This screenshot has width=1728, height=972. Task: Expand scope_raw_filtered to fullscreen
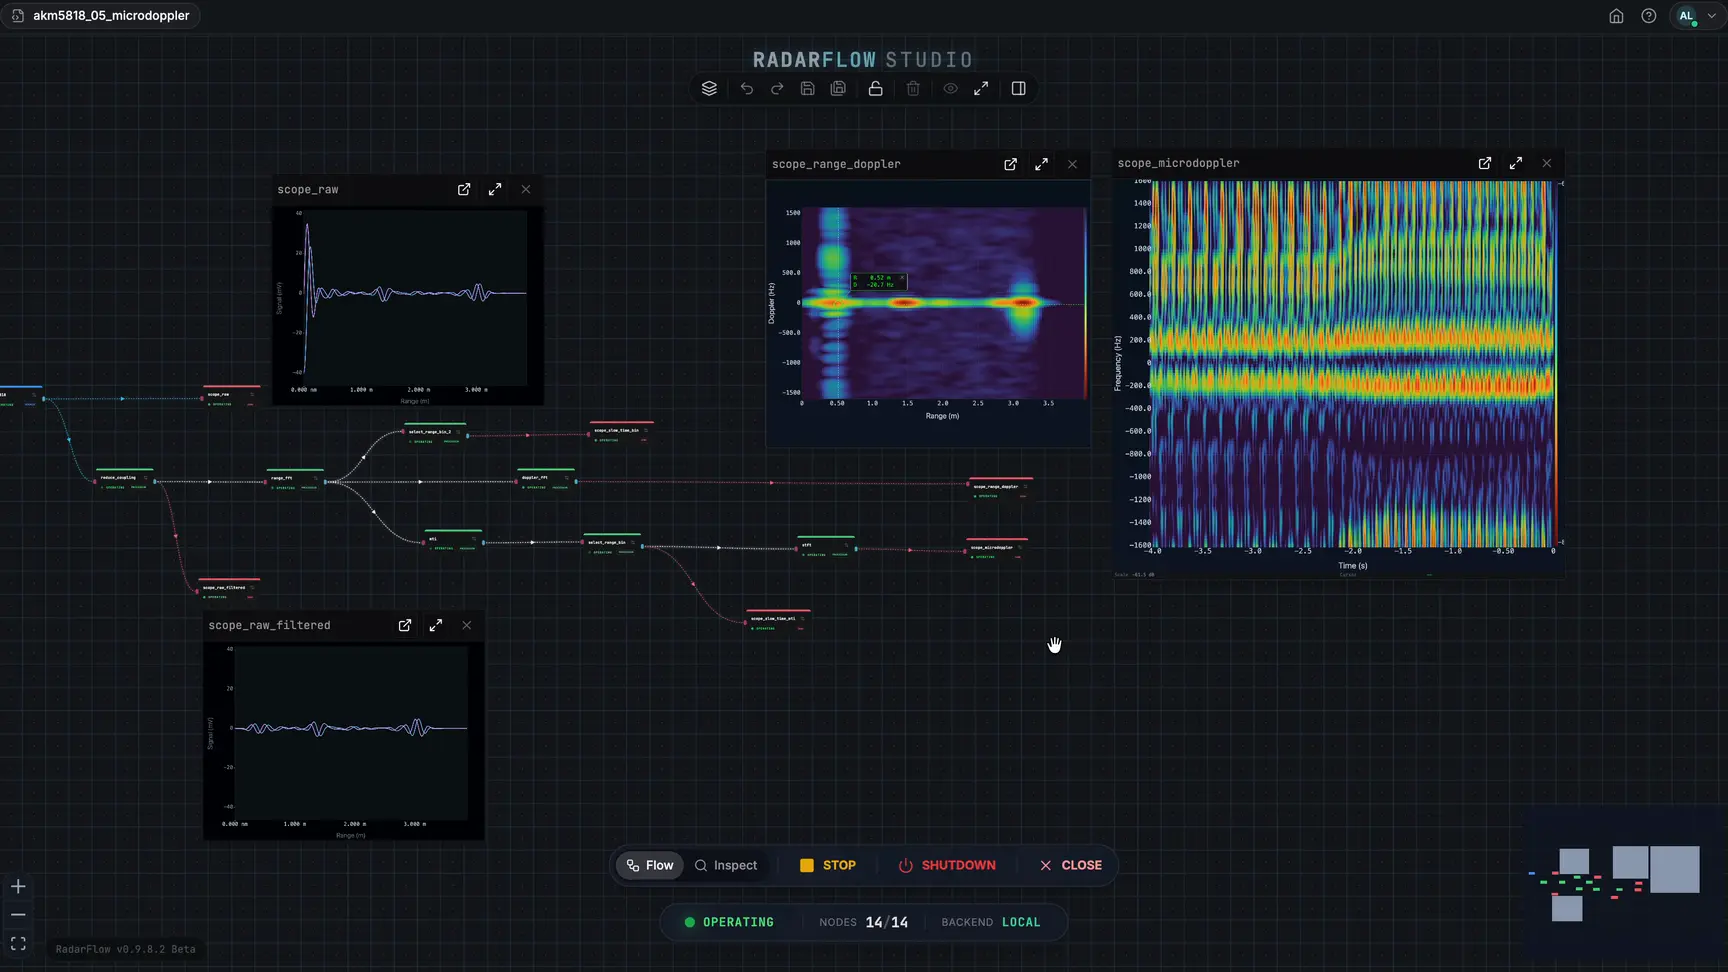(x=436, y=625)
